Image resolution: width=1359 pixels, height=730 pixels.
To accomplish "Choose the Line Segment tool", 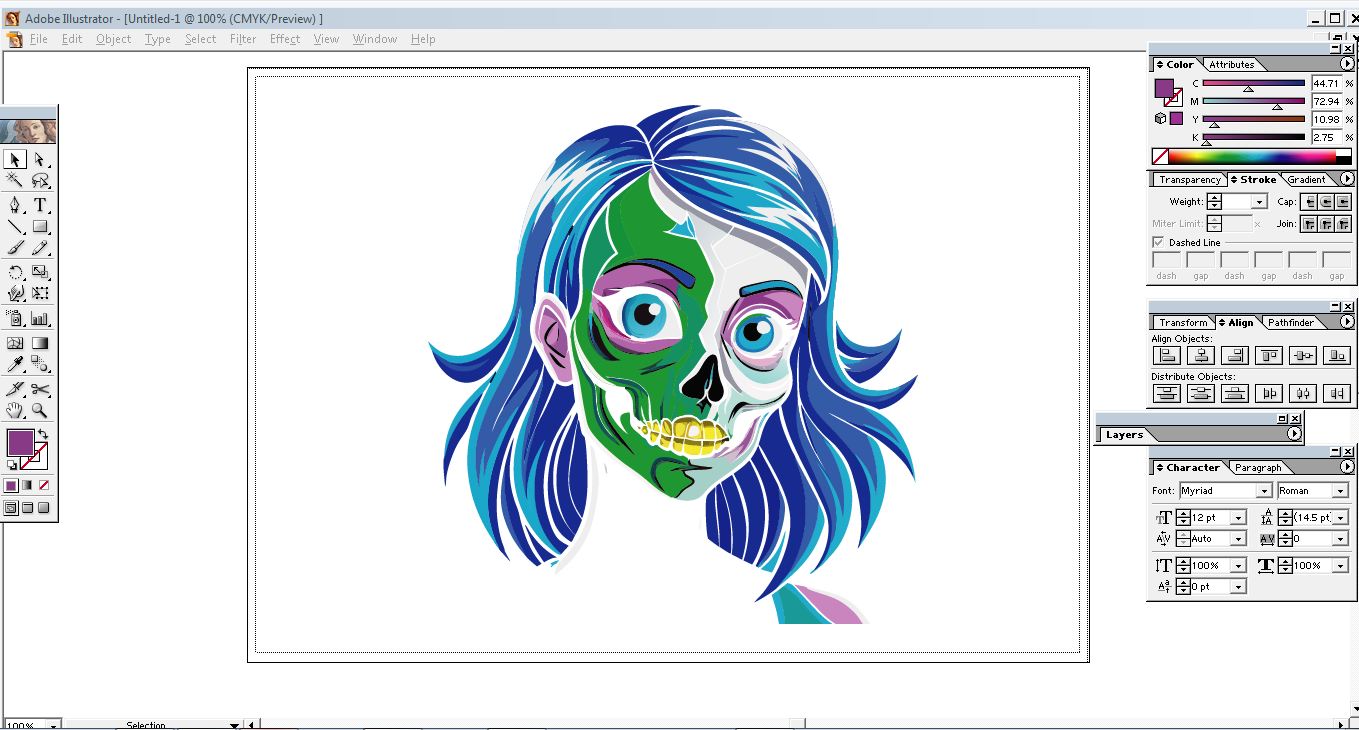I will pos(15,227).
